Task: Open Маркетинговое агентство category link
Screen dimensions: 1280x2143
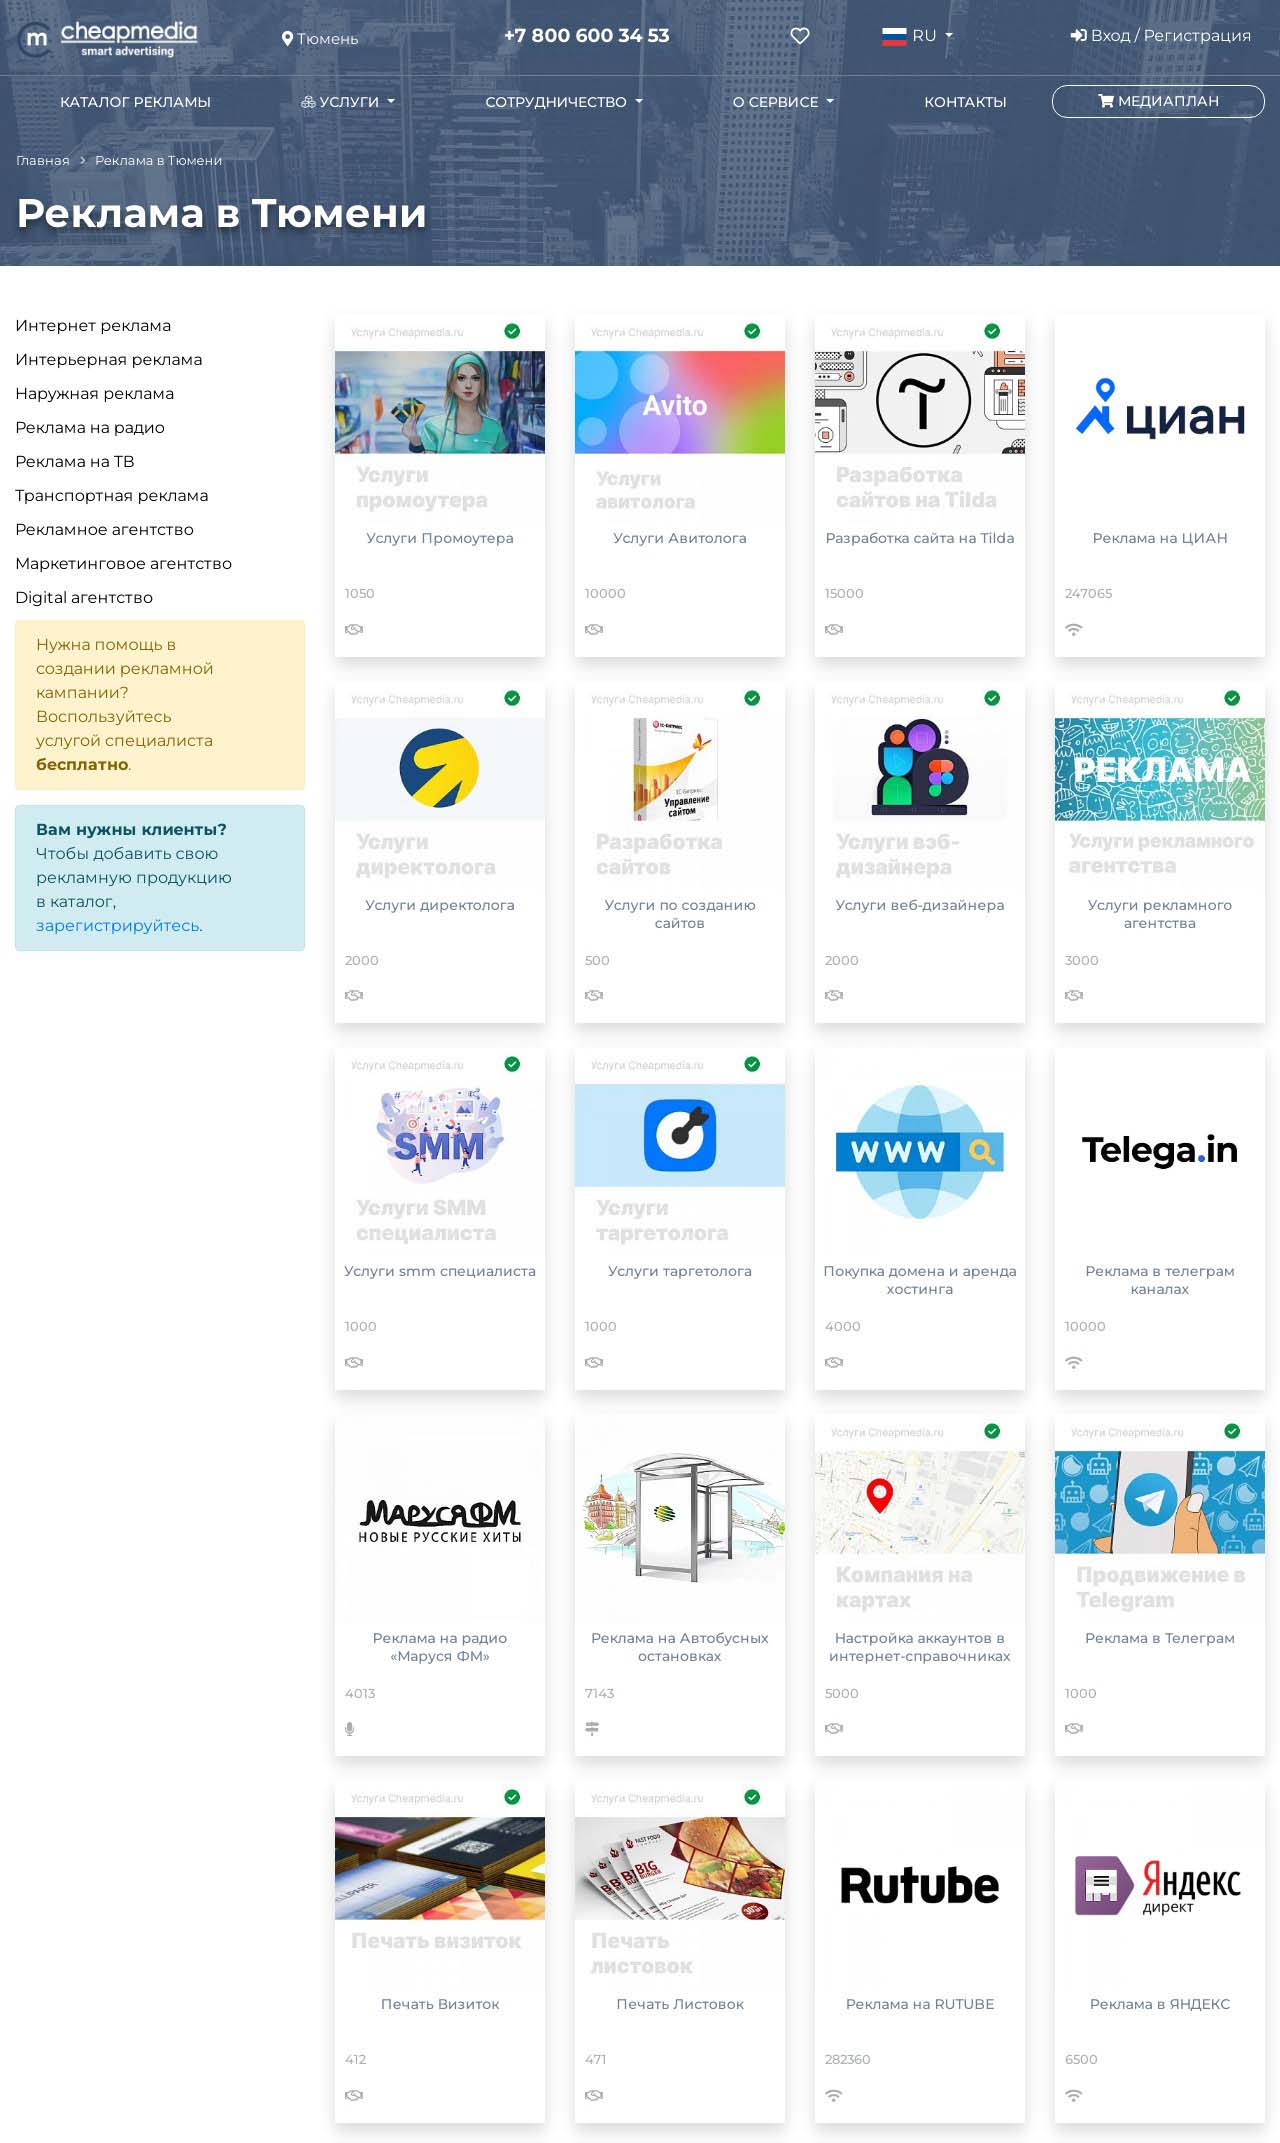Action: click(x=124, y=564)
